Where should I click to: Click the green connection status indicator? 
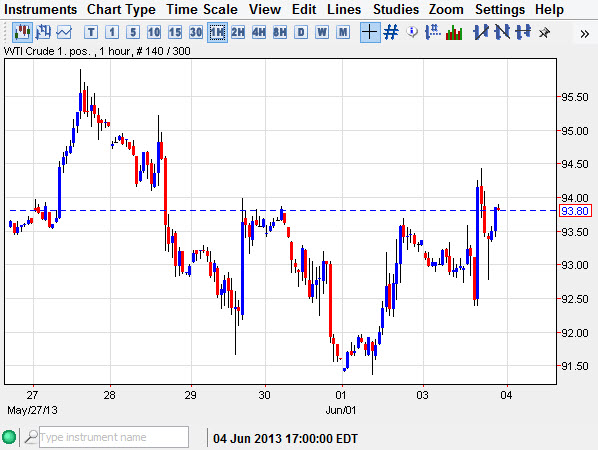click(9, 437)
